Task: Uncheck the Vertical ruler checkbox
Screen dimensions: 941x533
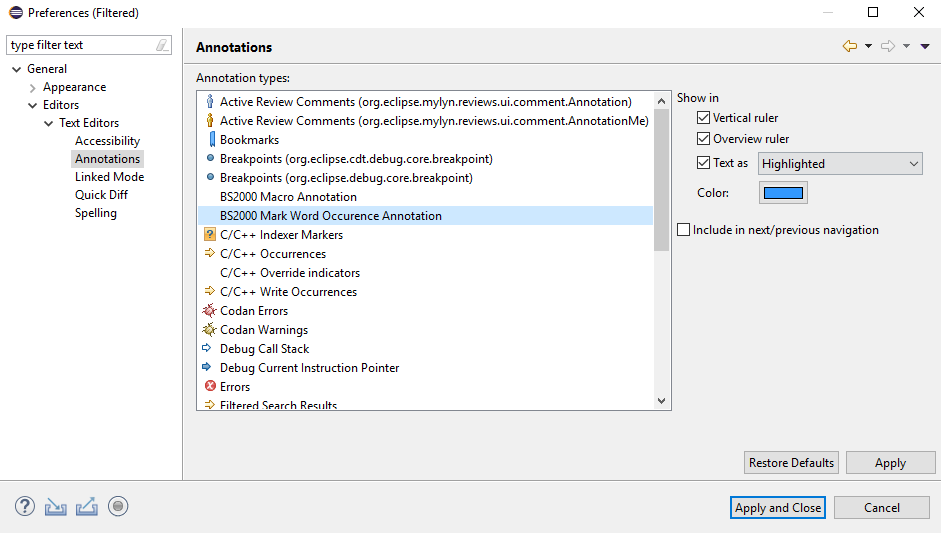Action: tap(704, 118)
